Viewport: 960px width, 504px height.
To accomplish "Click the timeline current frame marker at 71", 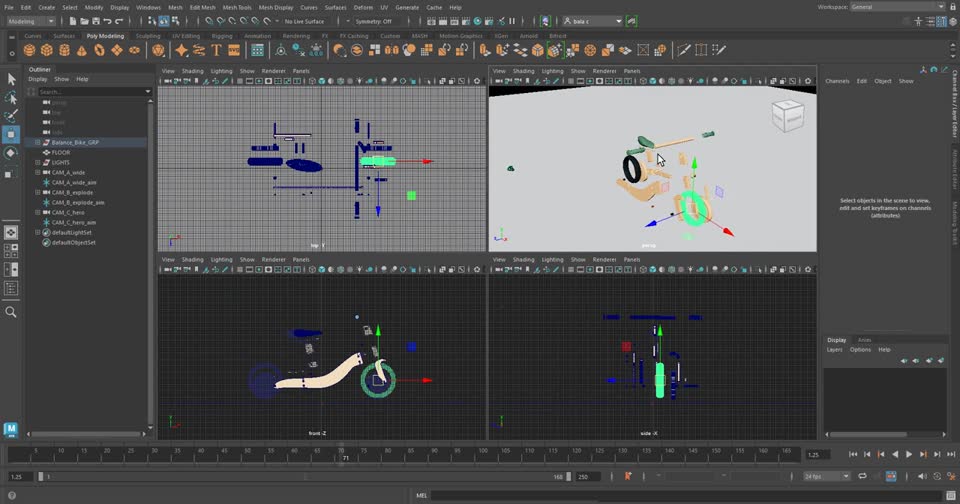I will click(342, 454).
